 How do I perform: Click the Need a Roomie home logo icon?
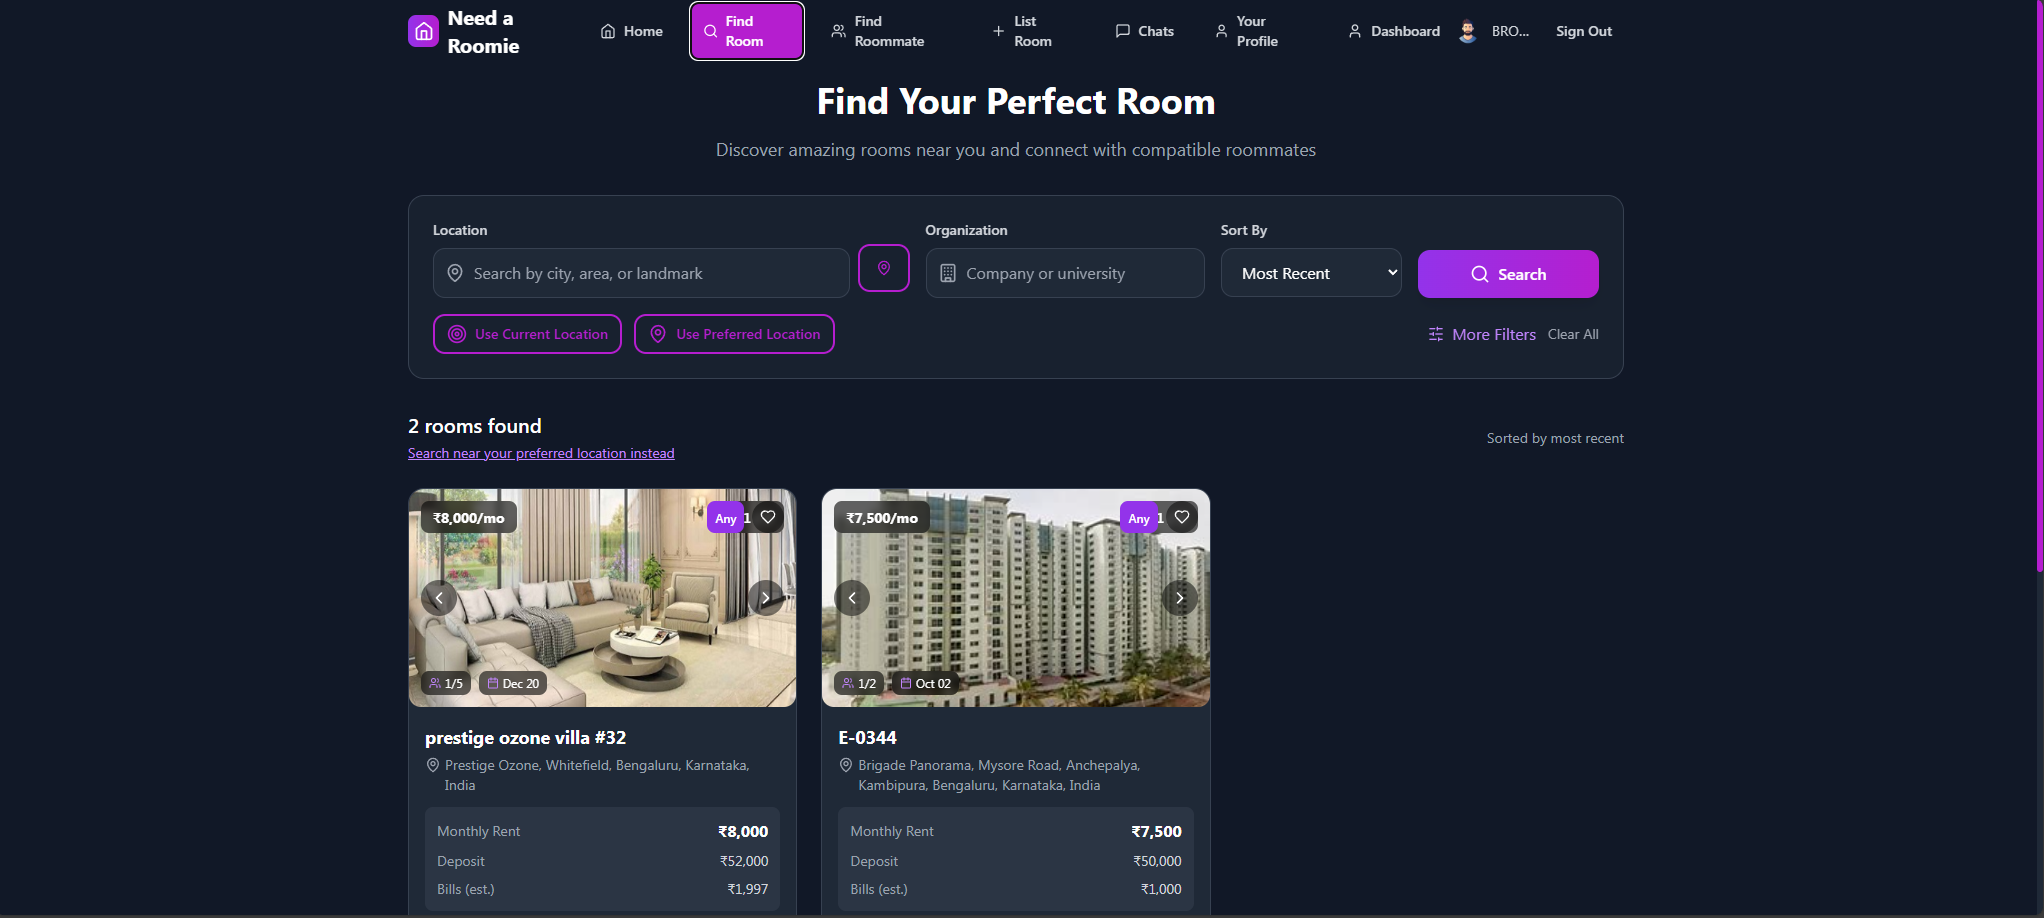423,31
